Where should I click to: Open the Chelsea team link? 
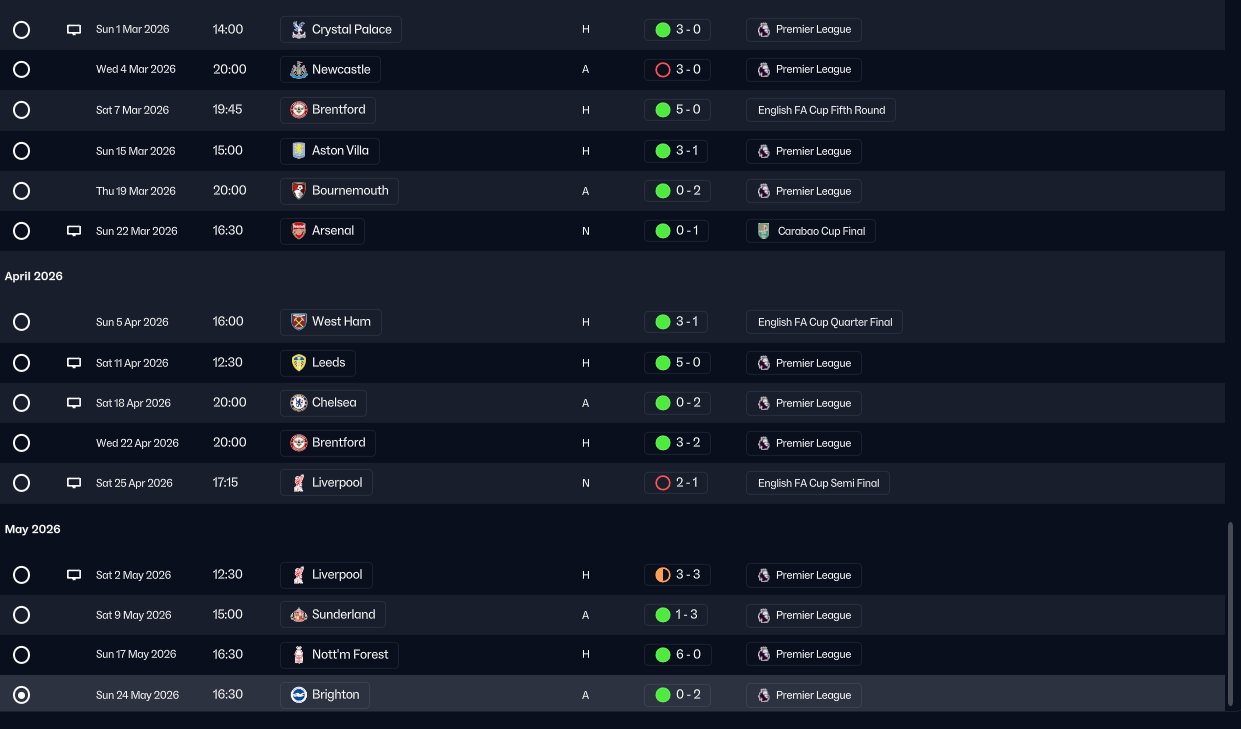[x=333, y=403]
